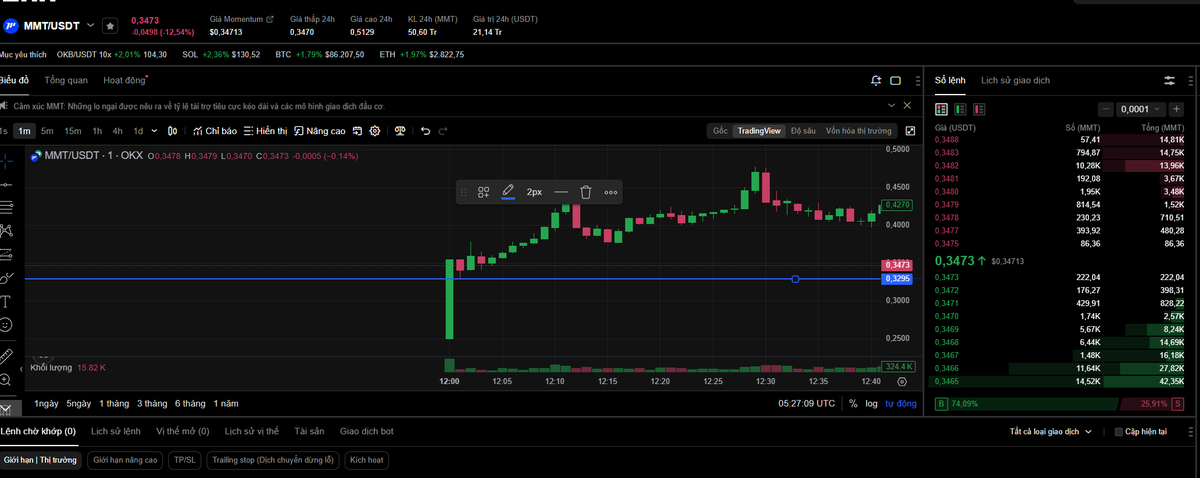The height and width of the screenshot is (478, 1200).
Task: Select the Text tool in drawing sidebar
Action: pyautogui.click(x=6, y=301)
